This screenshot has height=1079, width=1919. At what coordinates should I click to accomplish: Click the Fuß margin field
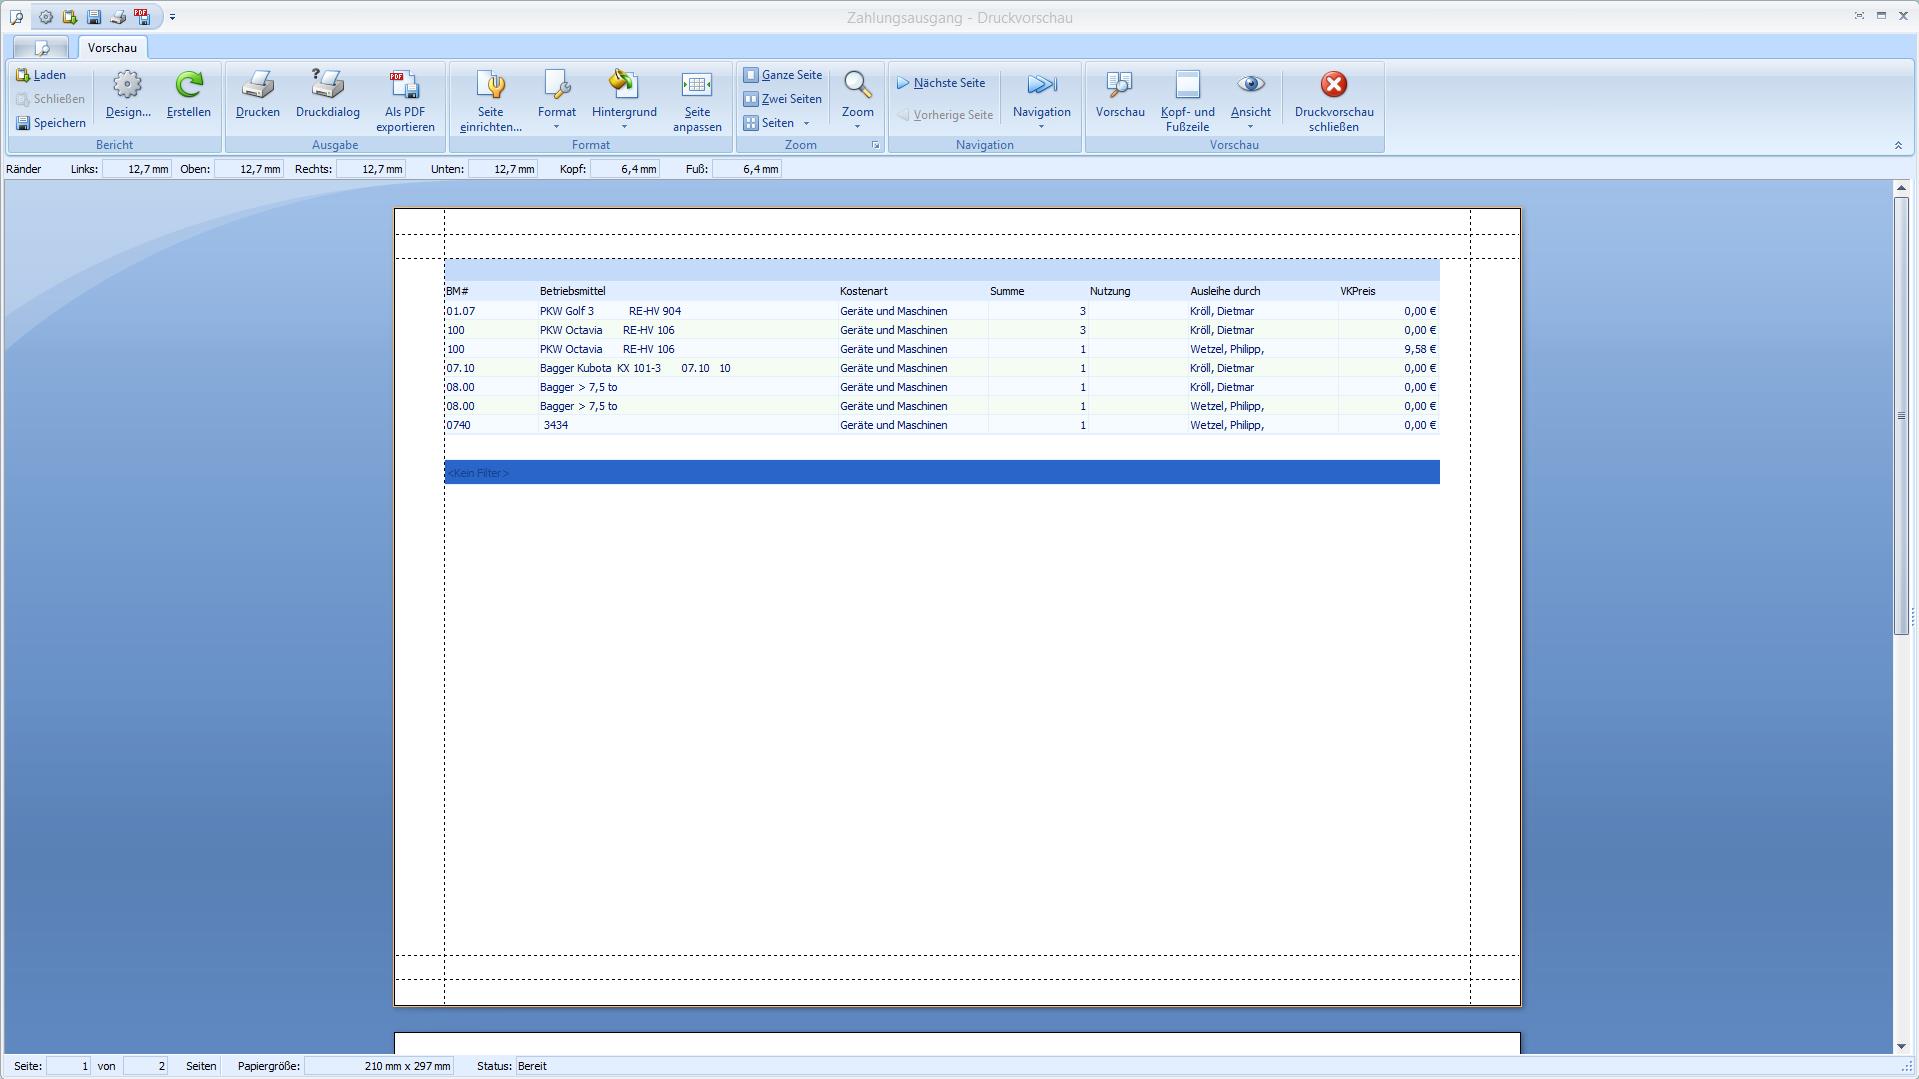coord(746,169)
